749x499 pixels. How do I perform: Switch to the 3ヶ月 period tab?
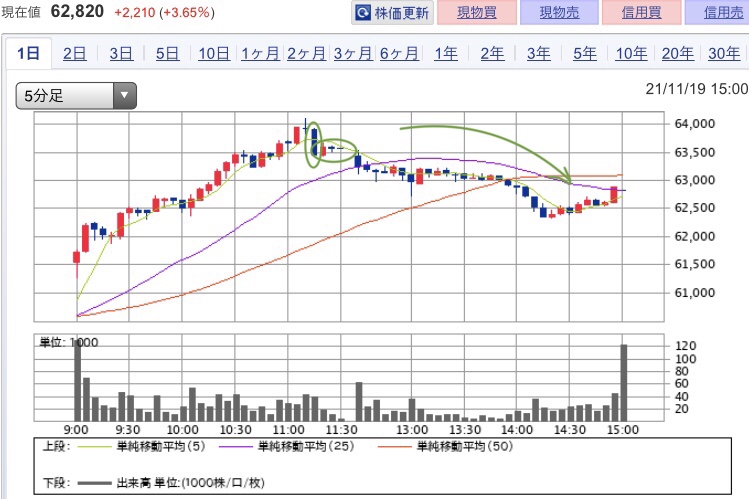pyautogui.click(x=353, y=53)
